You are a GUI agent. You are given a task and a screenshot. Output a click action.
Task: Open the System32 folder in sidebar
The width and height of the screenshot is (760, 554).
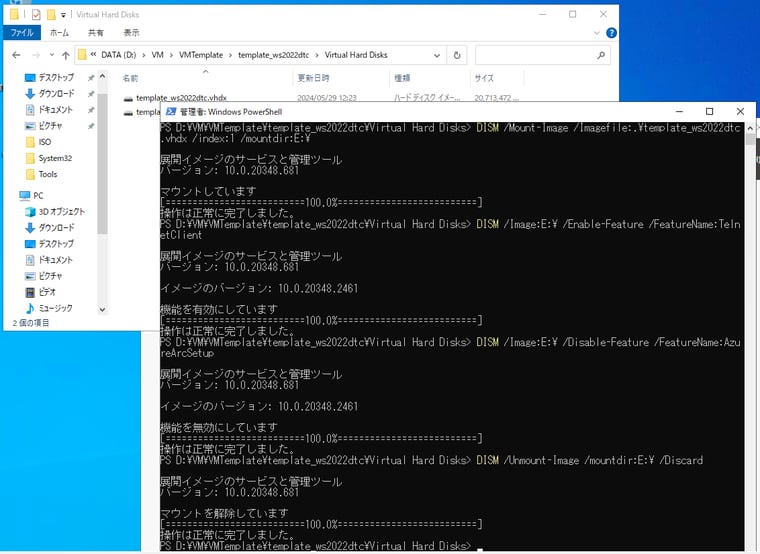(55, 158)
